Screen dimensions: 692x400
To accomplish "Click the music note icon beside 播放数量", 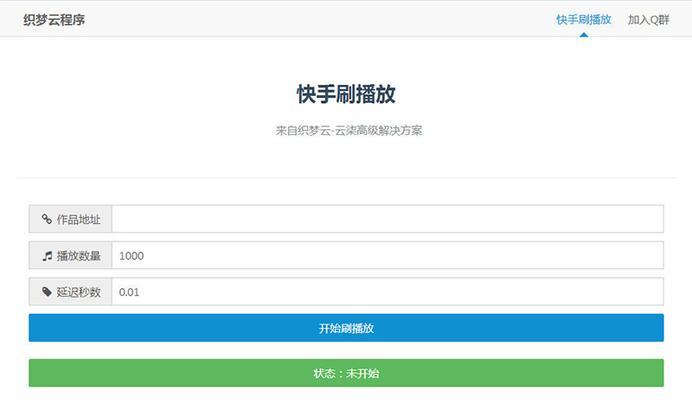I will click(x=47, y=256).
